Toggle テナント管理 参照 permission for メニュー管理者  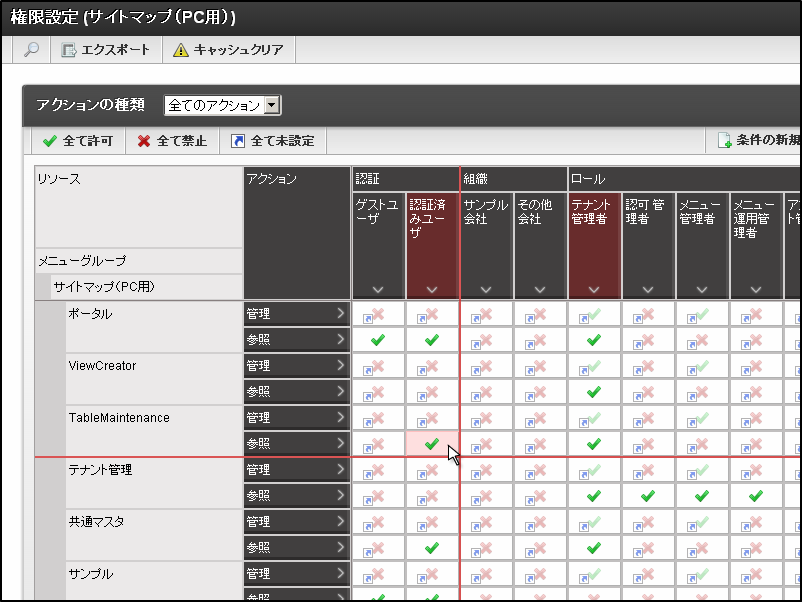pyautogui.click(x=702, y=496)
